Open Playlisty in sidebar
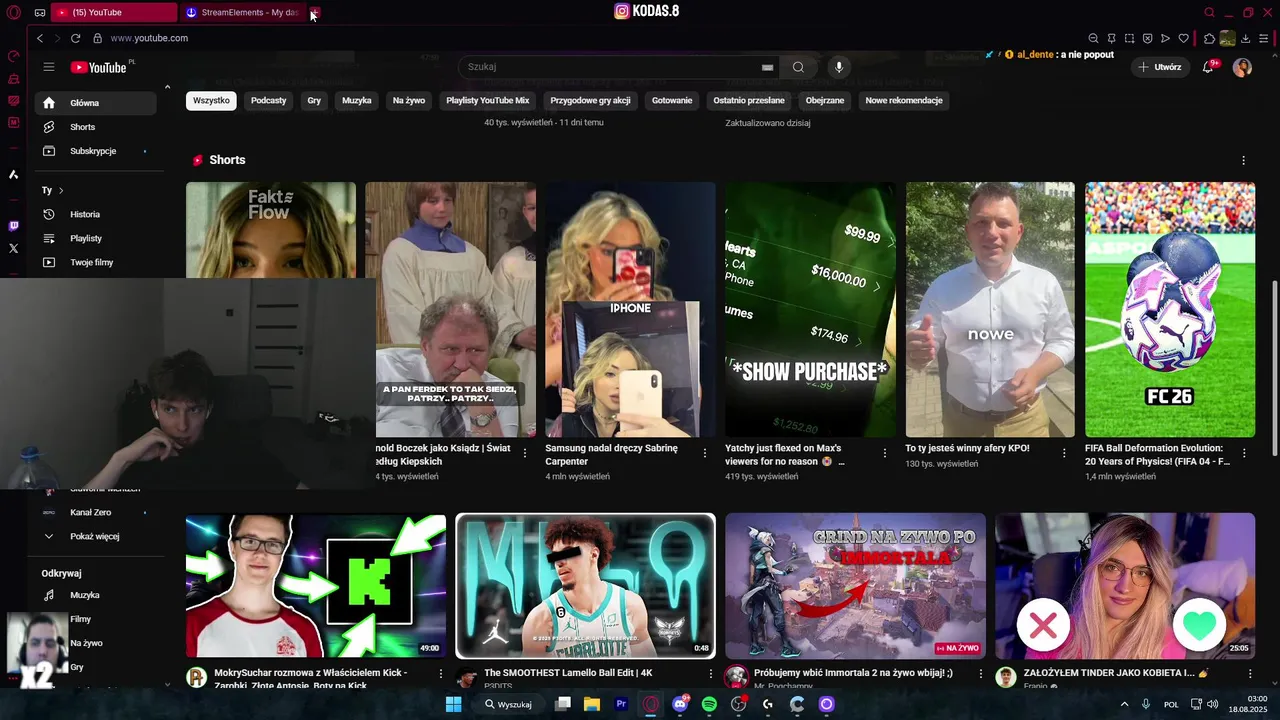The width and height of the screenshot is (1280, 720). [96, 238]
